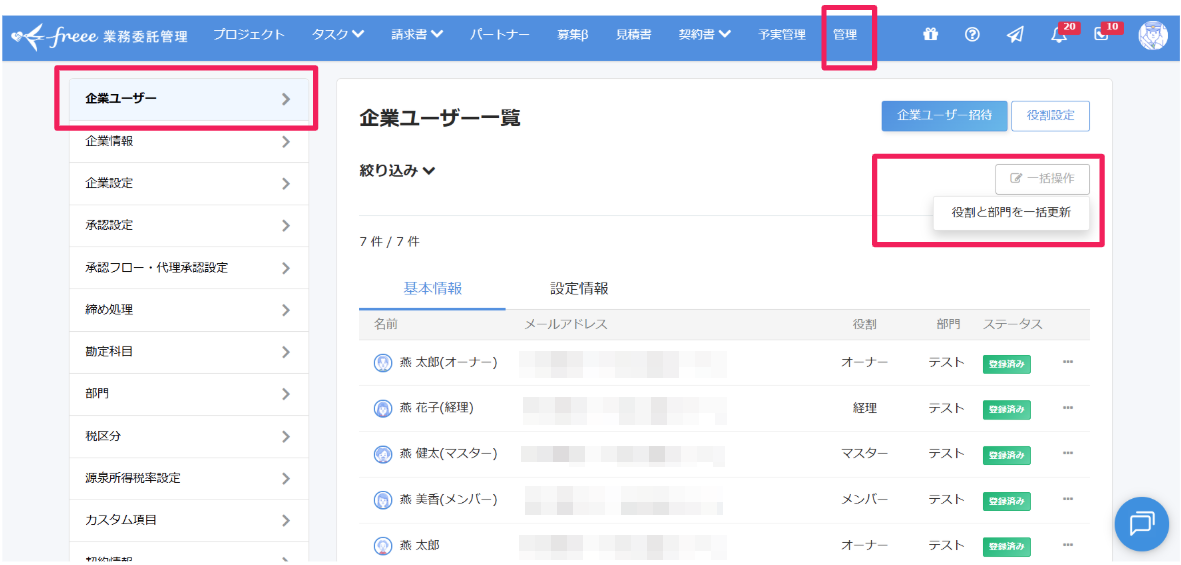Click the 役割設定 button
Screen dimensions: 1181x565
click(1050, 116)
